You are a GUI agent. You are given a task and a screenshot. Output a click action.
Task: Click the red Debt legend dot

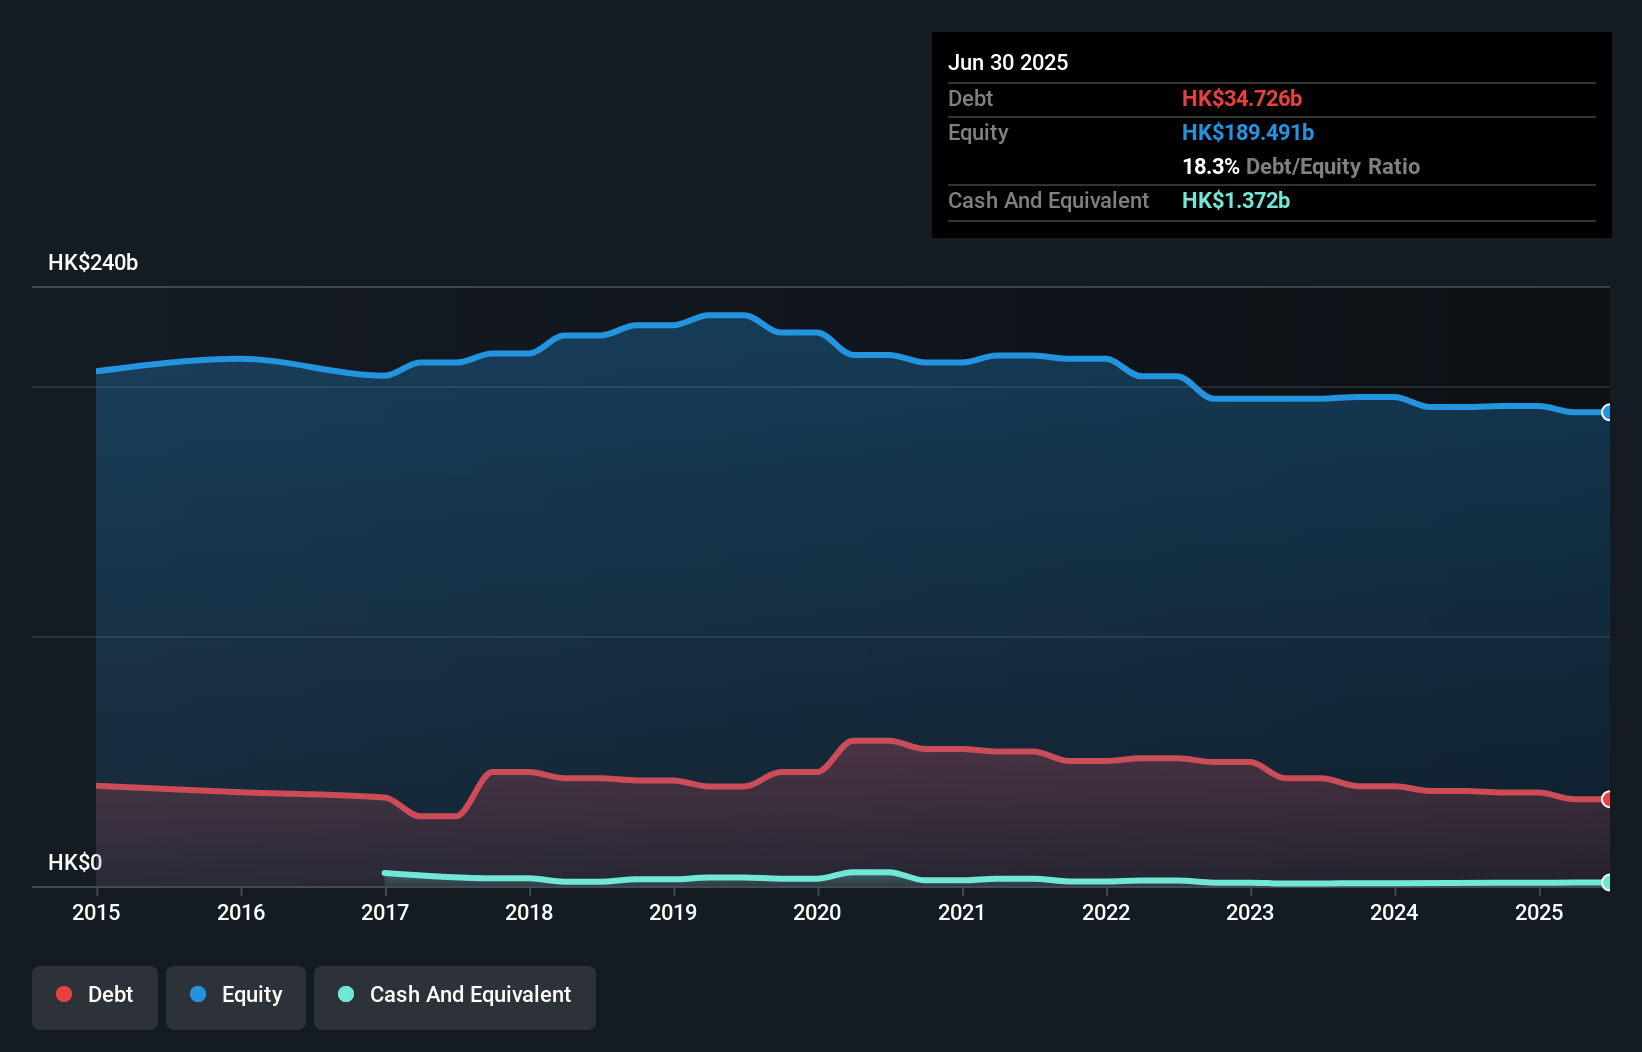pyautogui.click(x=63, y=994)
